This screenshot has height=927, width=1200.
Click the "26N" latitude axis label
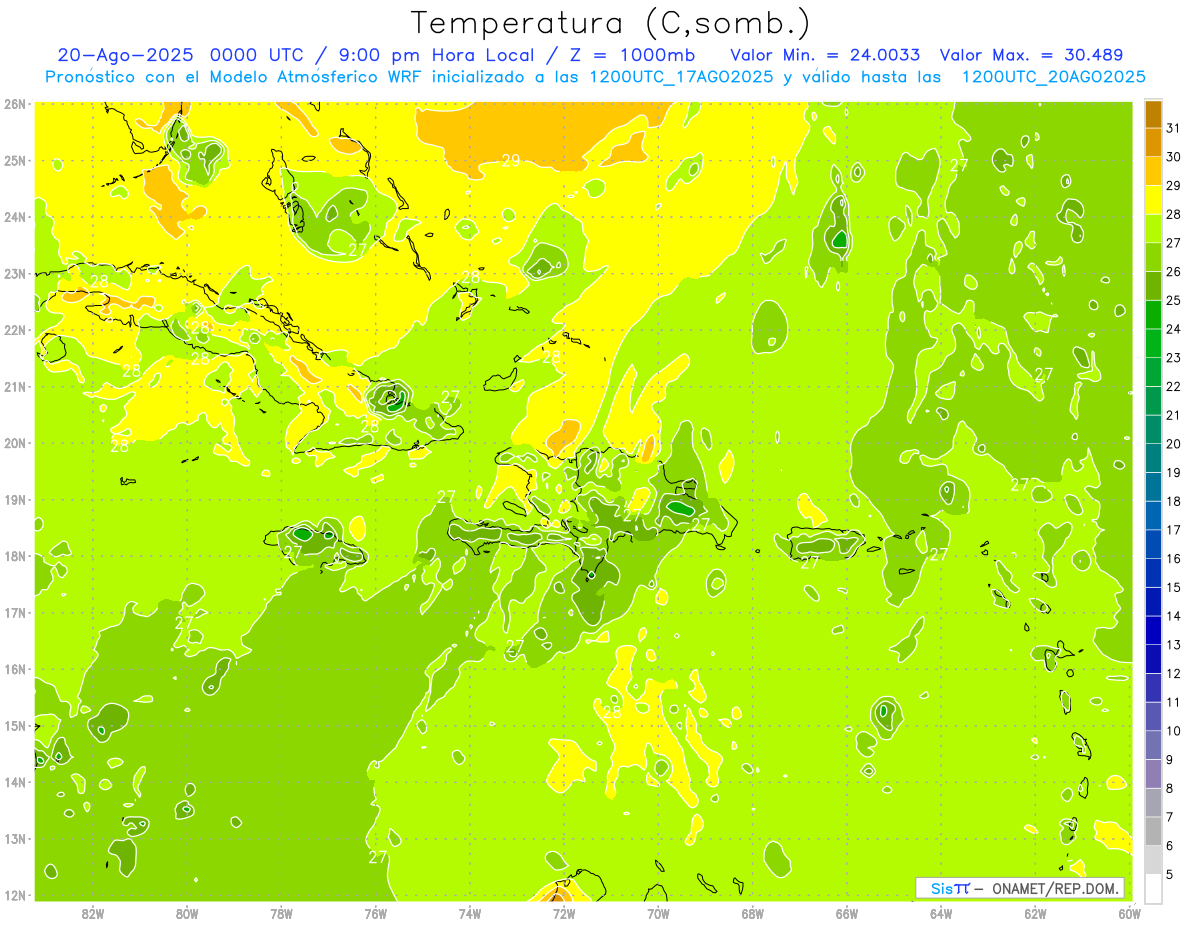click(15, 104)
